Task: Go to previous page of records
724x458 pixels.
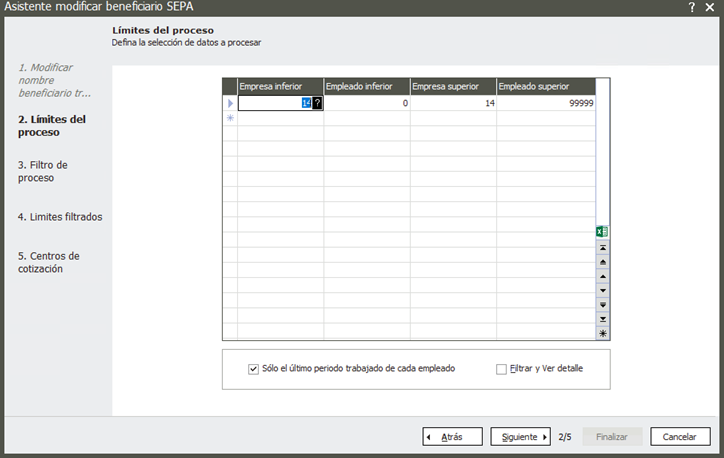Action: (603, 260)
